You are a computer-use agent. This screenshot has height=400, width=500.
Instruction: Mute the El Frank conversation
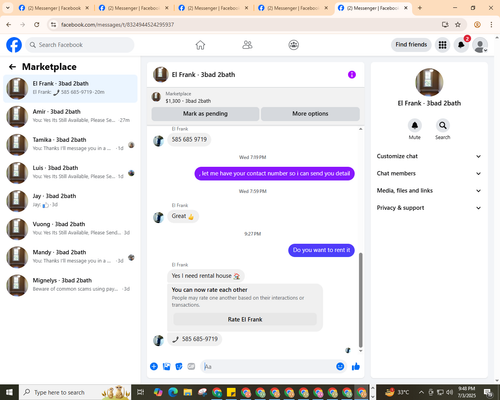click(x=415, y=126)
